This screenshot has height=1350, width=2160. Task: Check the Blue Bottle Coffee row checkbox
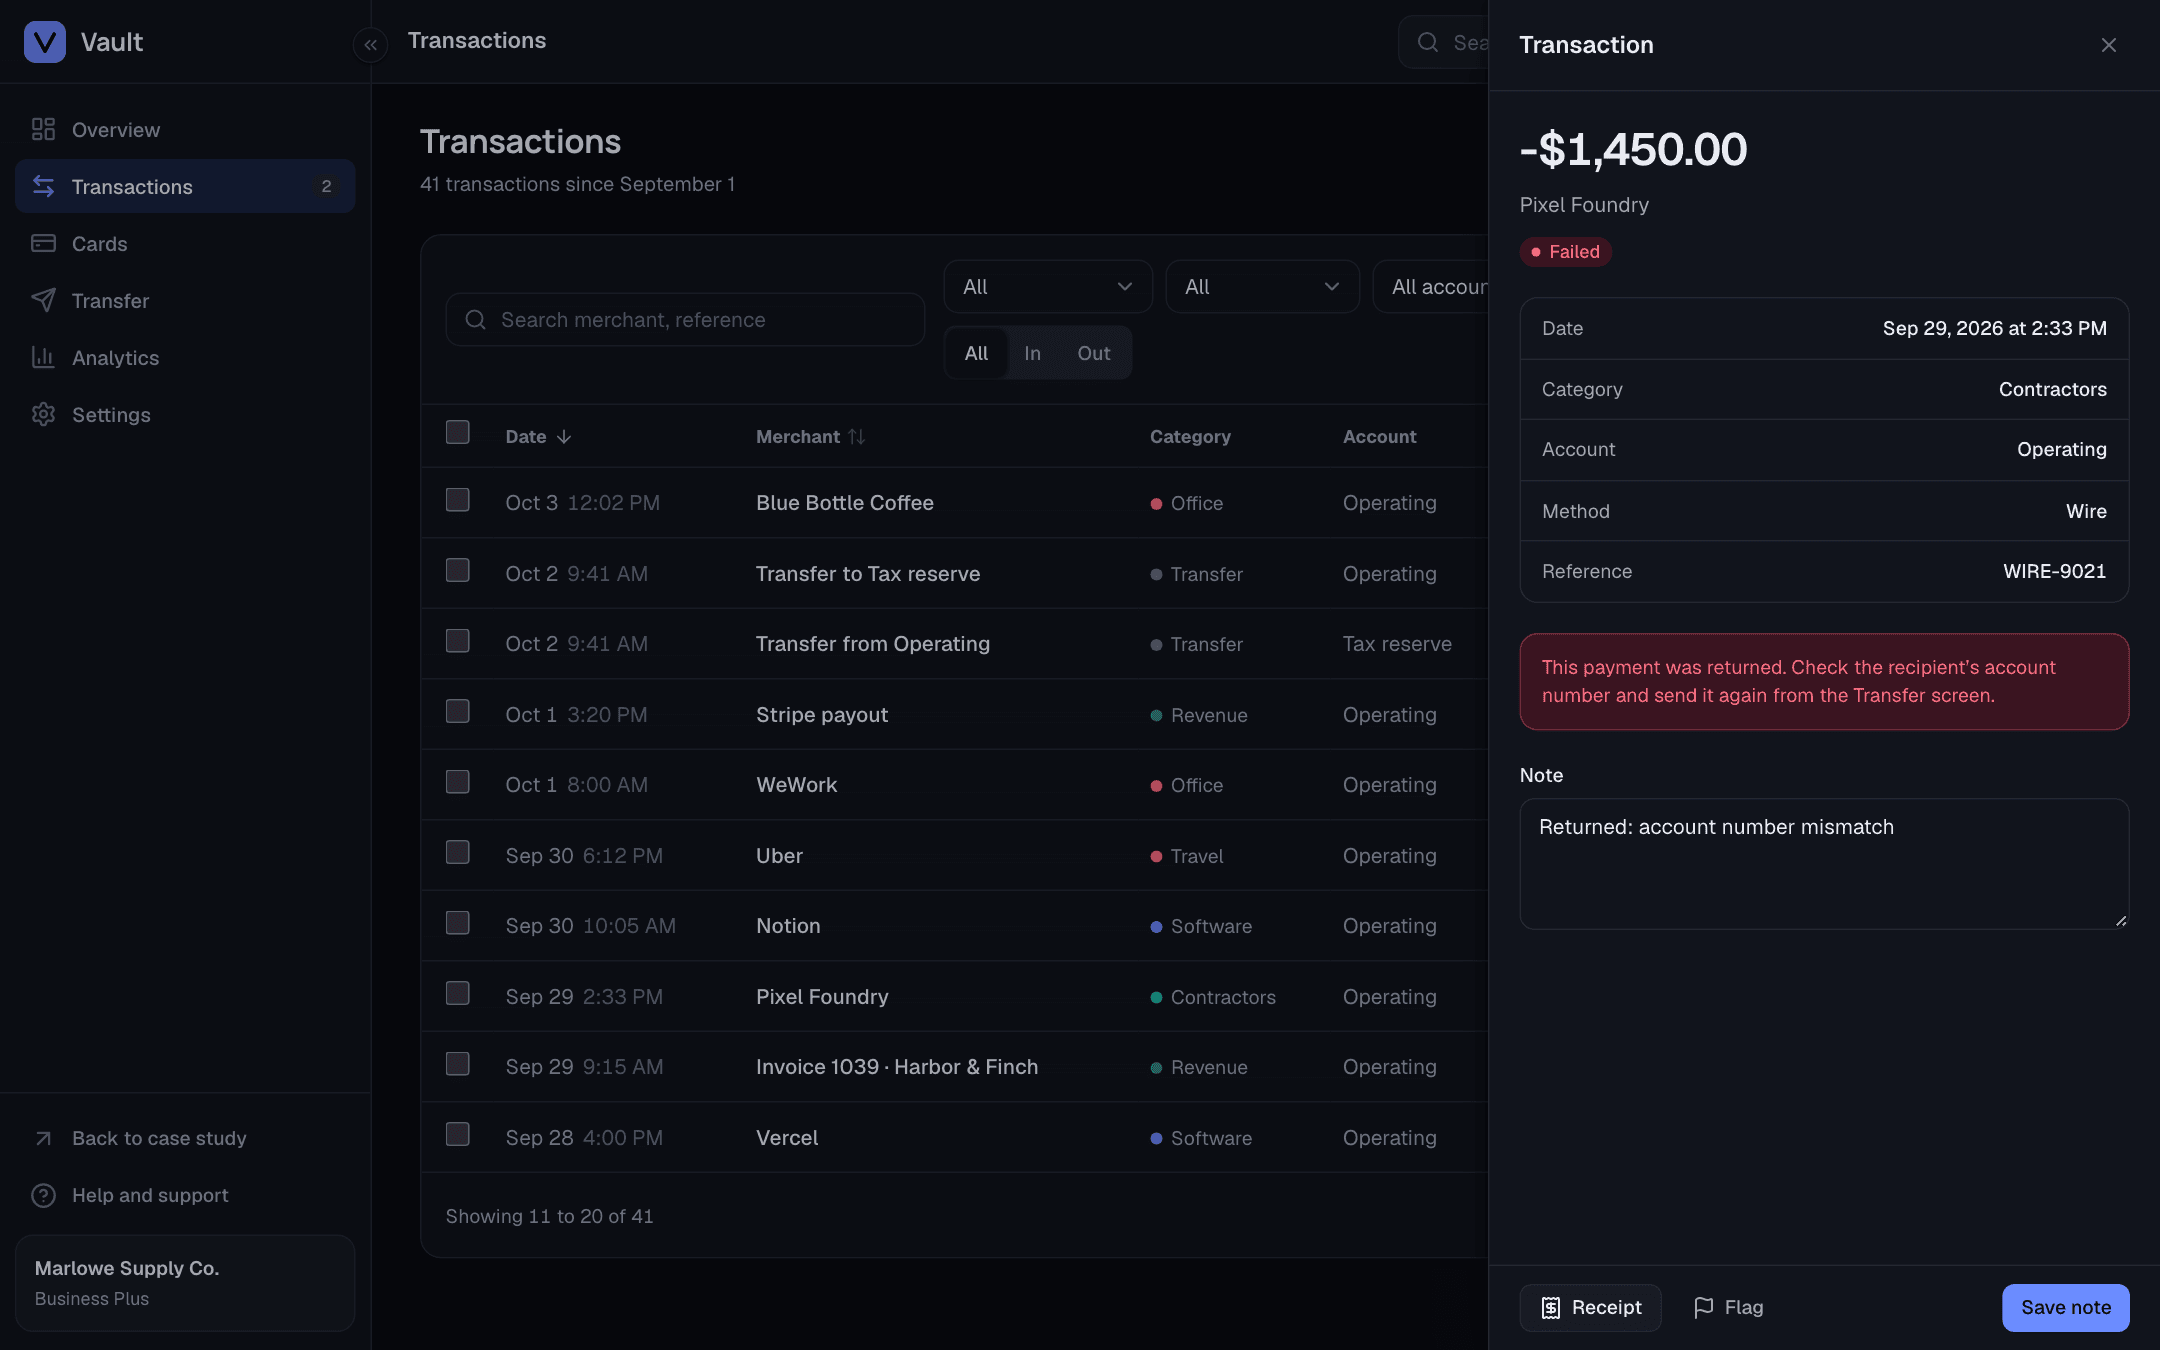pyautogui.click(x=458, y=500)
